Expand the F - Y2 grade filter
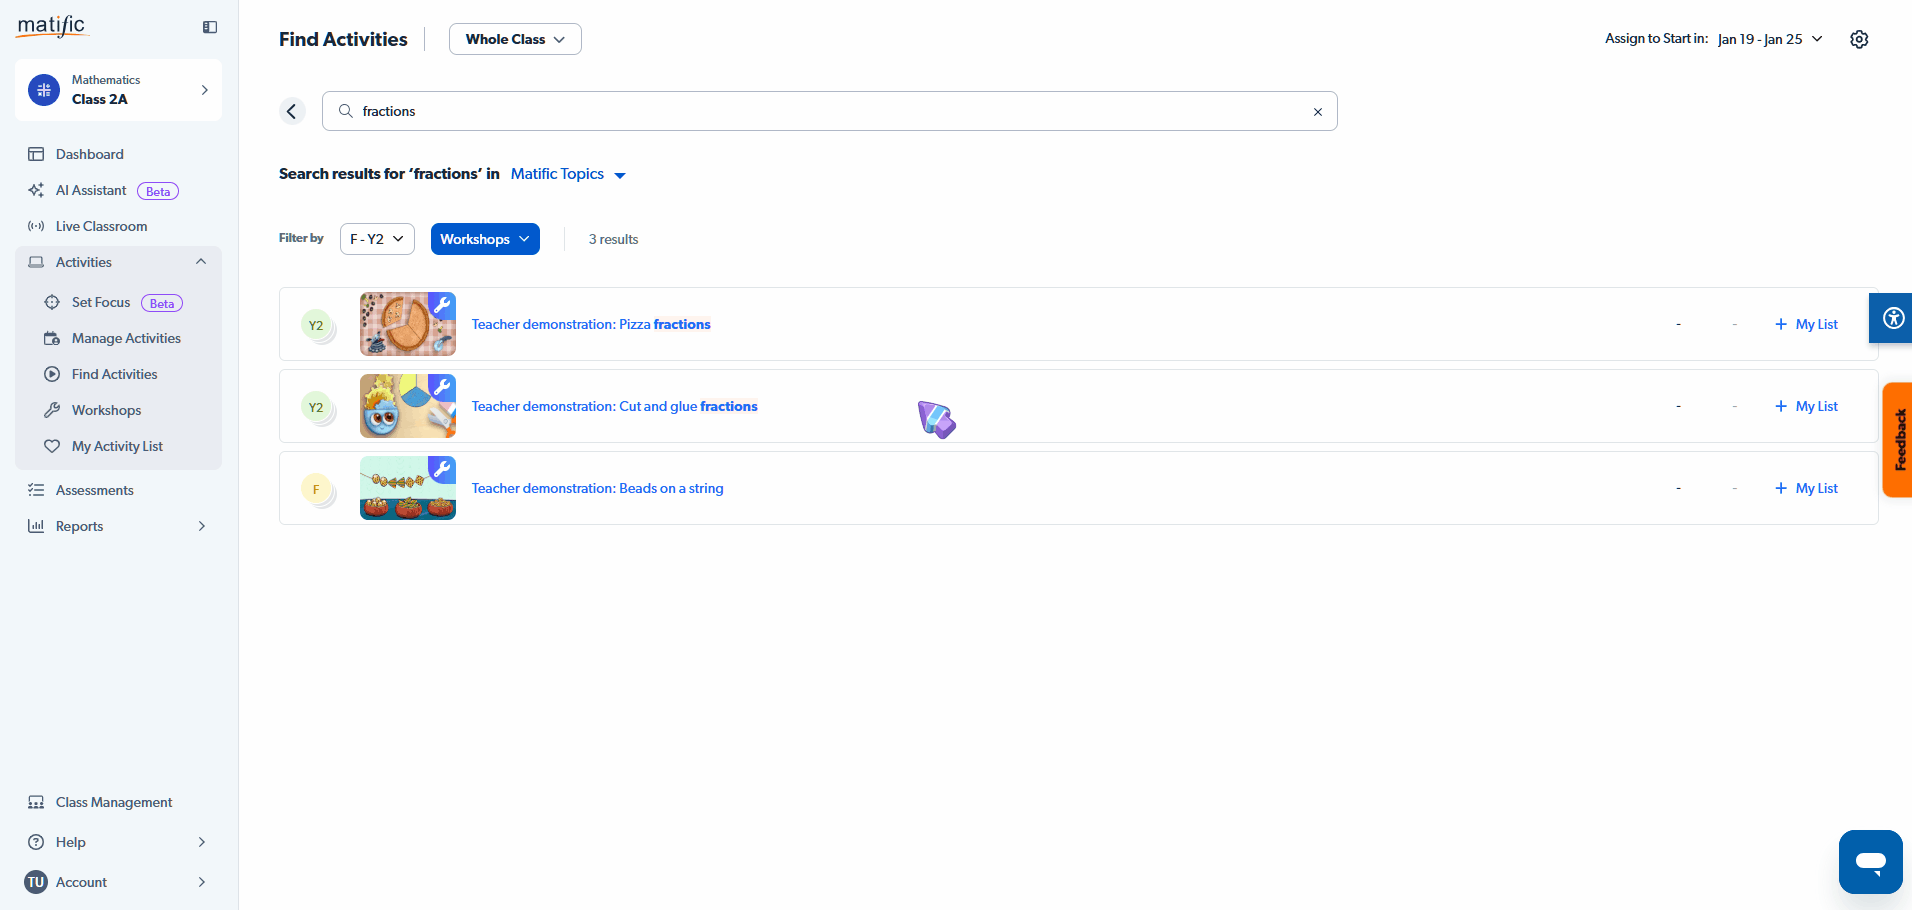 click(x=377, y=239)
